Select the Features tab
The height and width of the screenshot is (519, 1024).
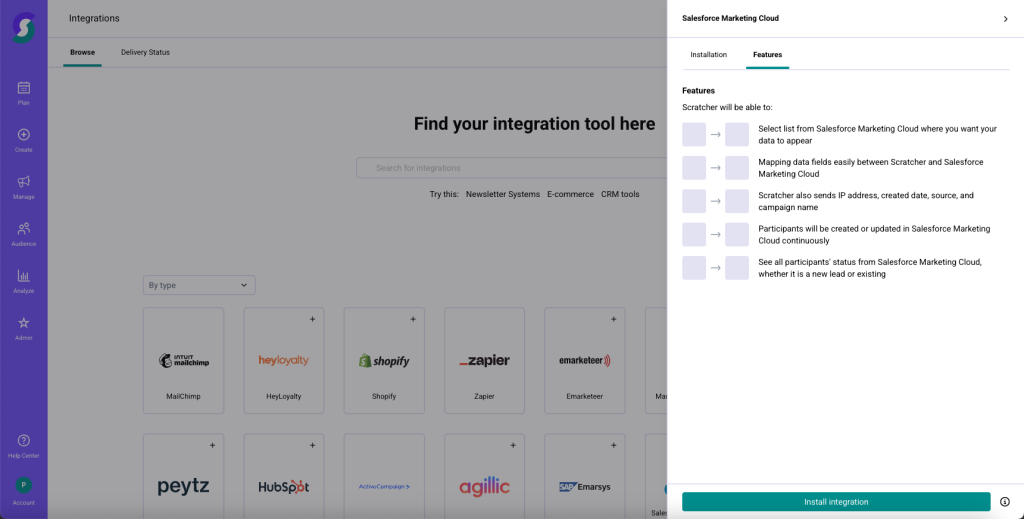pyautogui.click(x=767, y=54)
